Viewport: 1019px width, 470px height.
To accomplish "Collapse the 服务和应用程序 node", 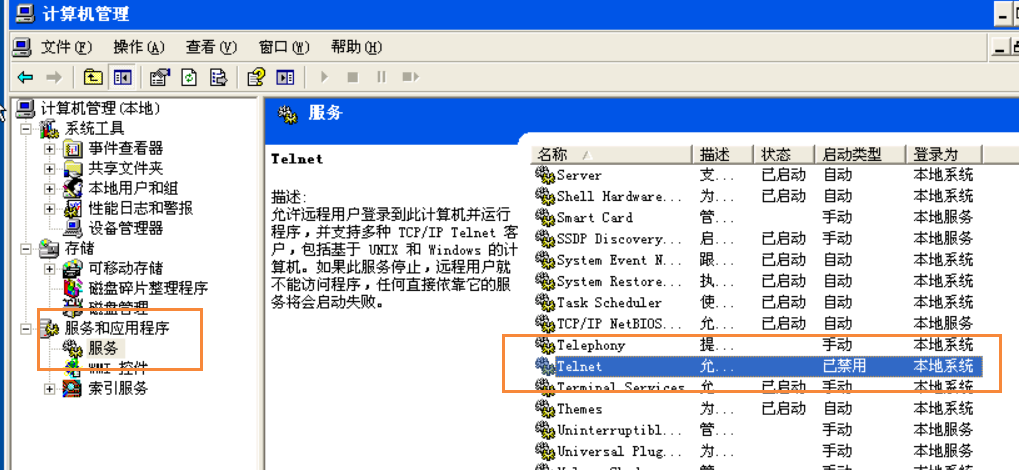I will pyautogui.click(x=26, y=328).
